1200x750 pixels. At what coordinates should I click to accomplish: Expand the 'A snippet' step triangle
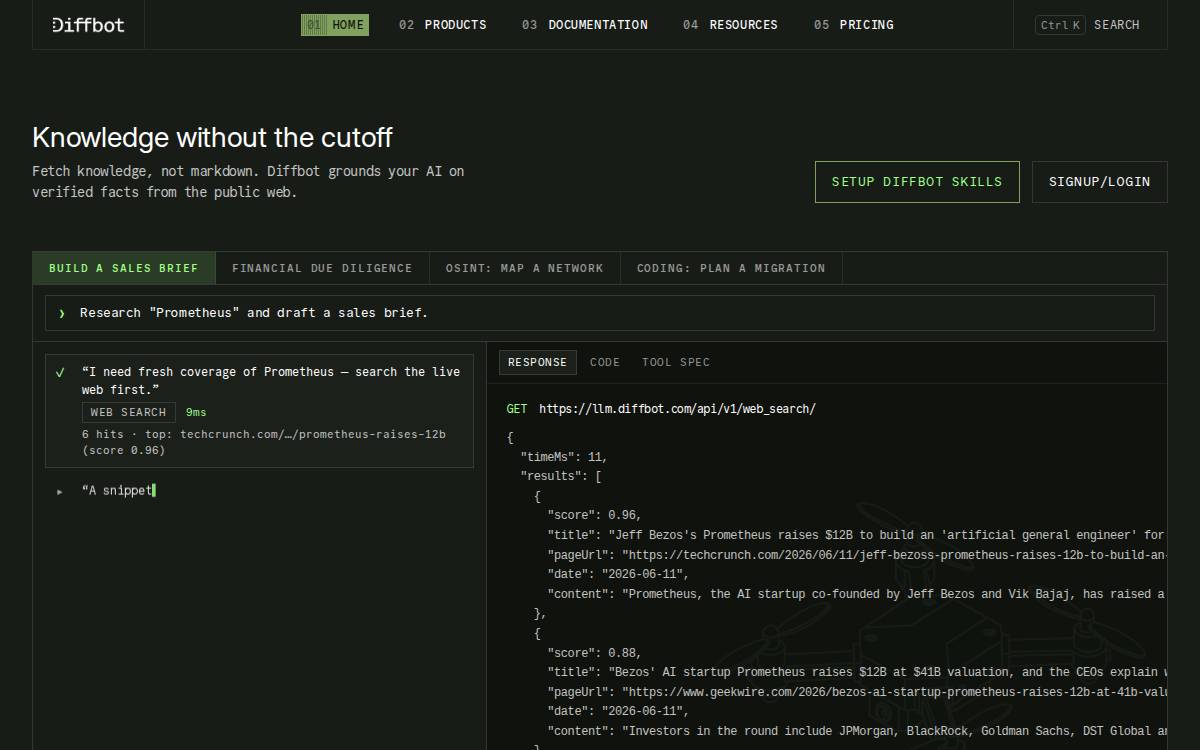[x=60, y=491]
